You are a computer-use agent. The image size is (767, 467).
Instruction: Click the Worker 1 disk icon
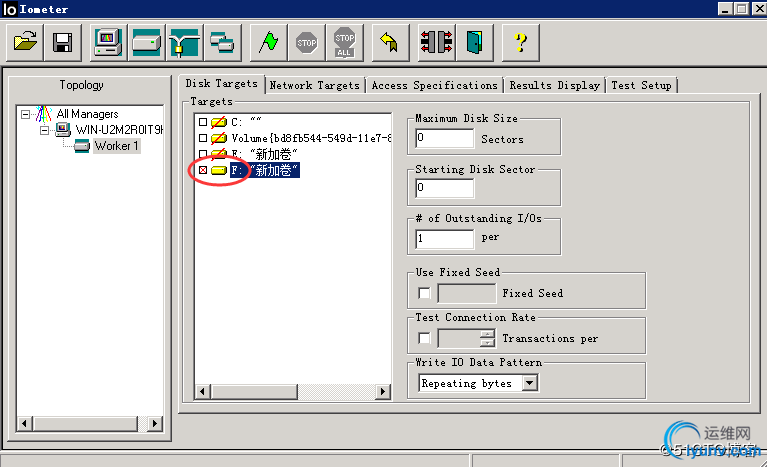pyautogui.click(x=82, y=146)
